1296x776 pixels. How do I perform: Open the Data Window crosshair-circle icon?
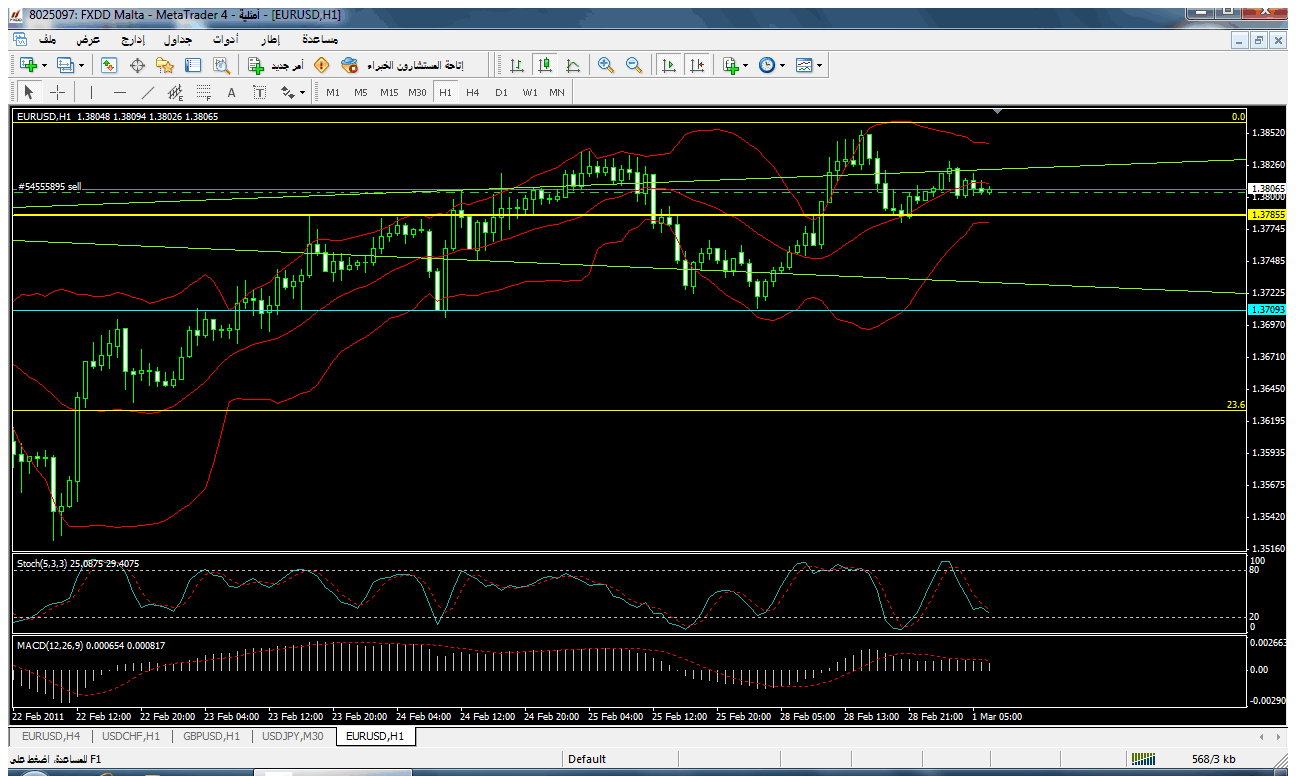138,65
